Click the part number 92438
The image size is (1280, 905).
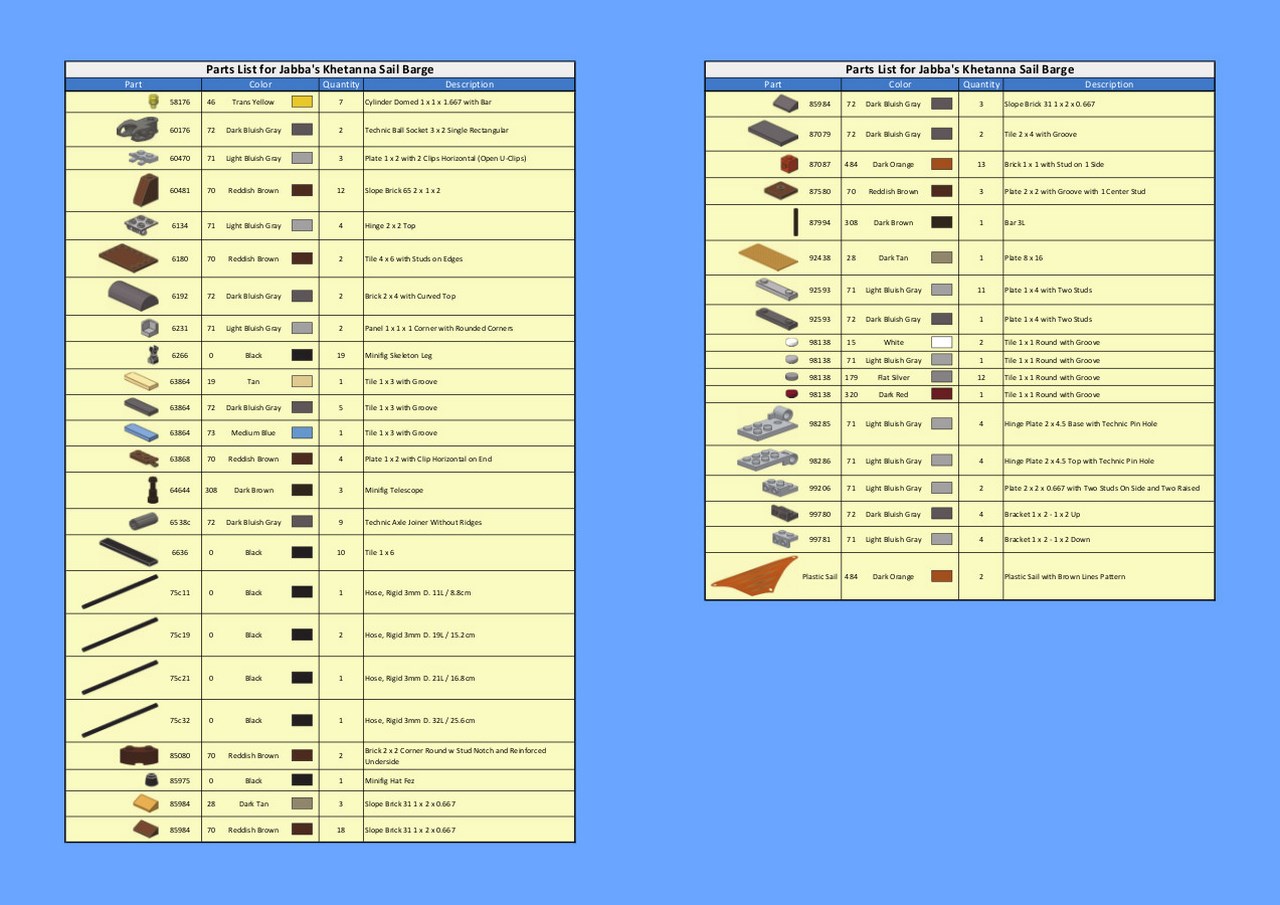point(820,257)
